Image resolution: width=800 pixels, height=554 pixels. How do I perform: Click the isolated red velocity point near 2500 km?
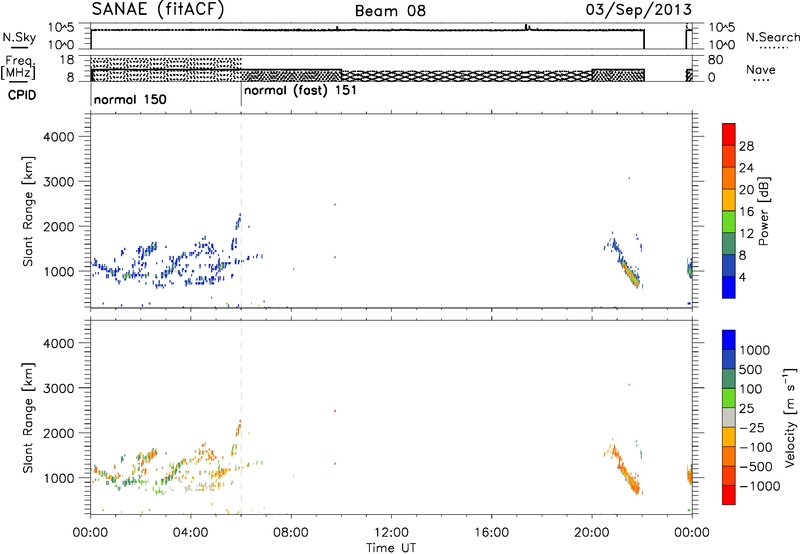click(335, 411)
